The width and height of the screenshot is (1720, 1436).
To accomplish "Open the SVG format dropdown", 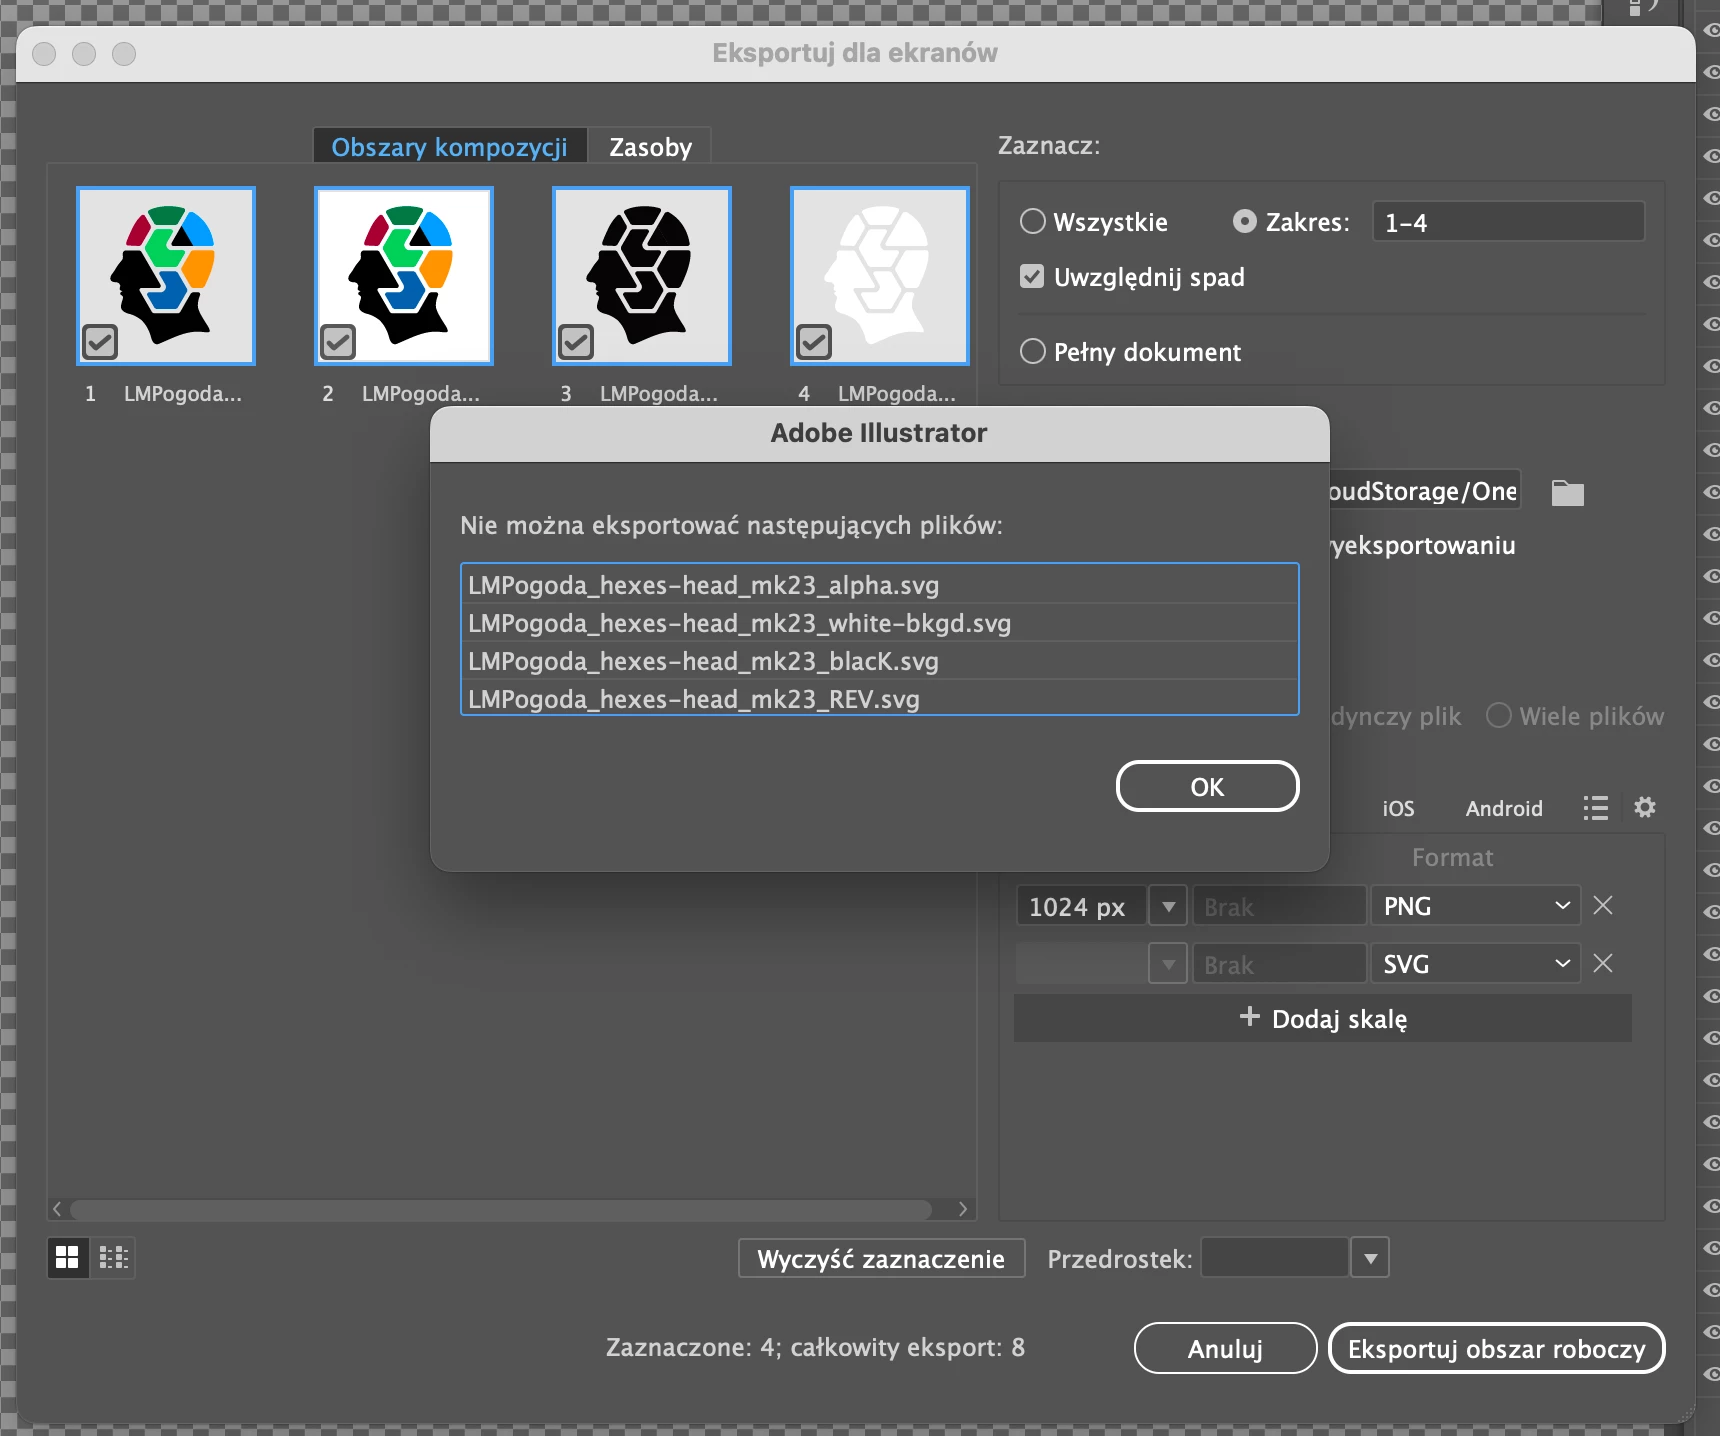I will click(1475, 964).
